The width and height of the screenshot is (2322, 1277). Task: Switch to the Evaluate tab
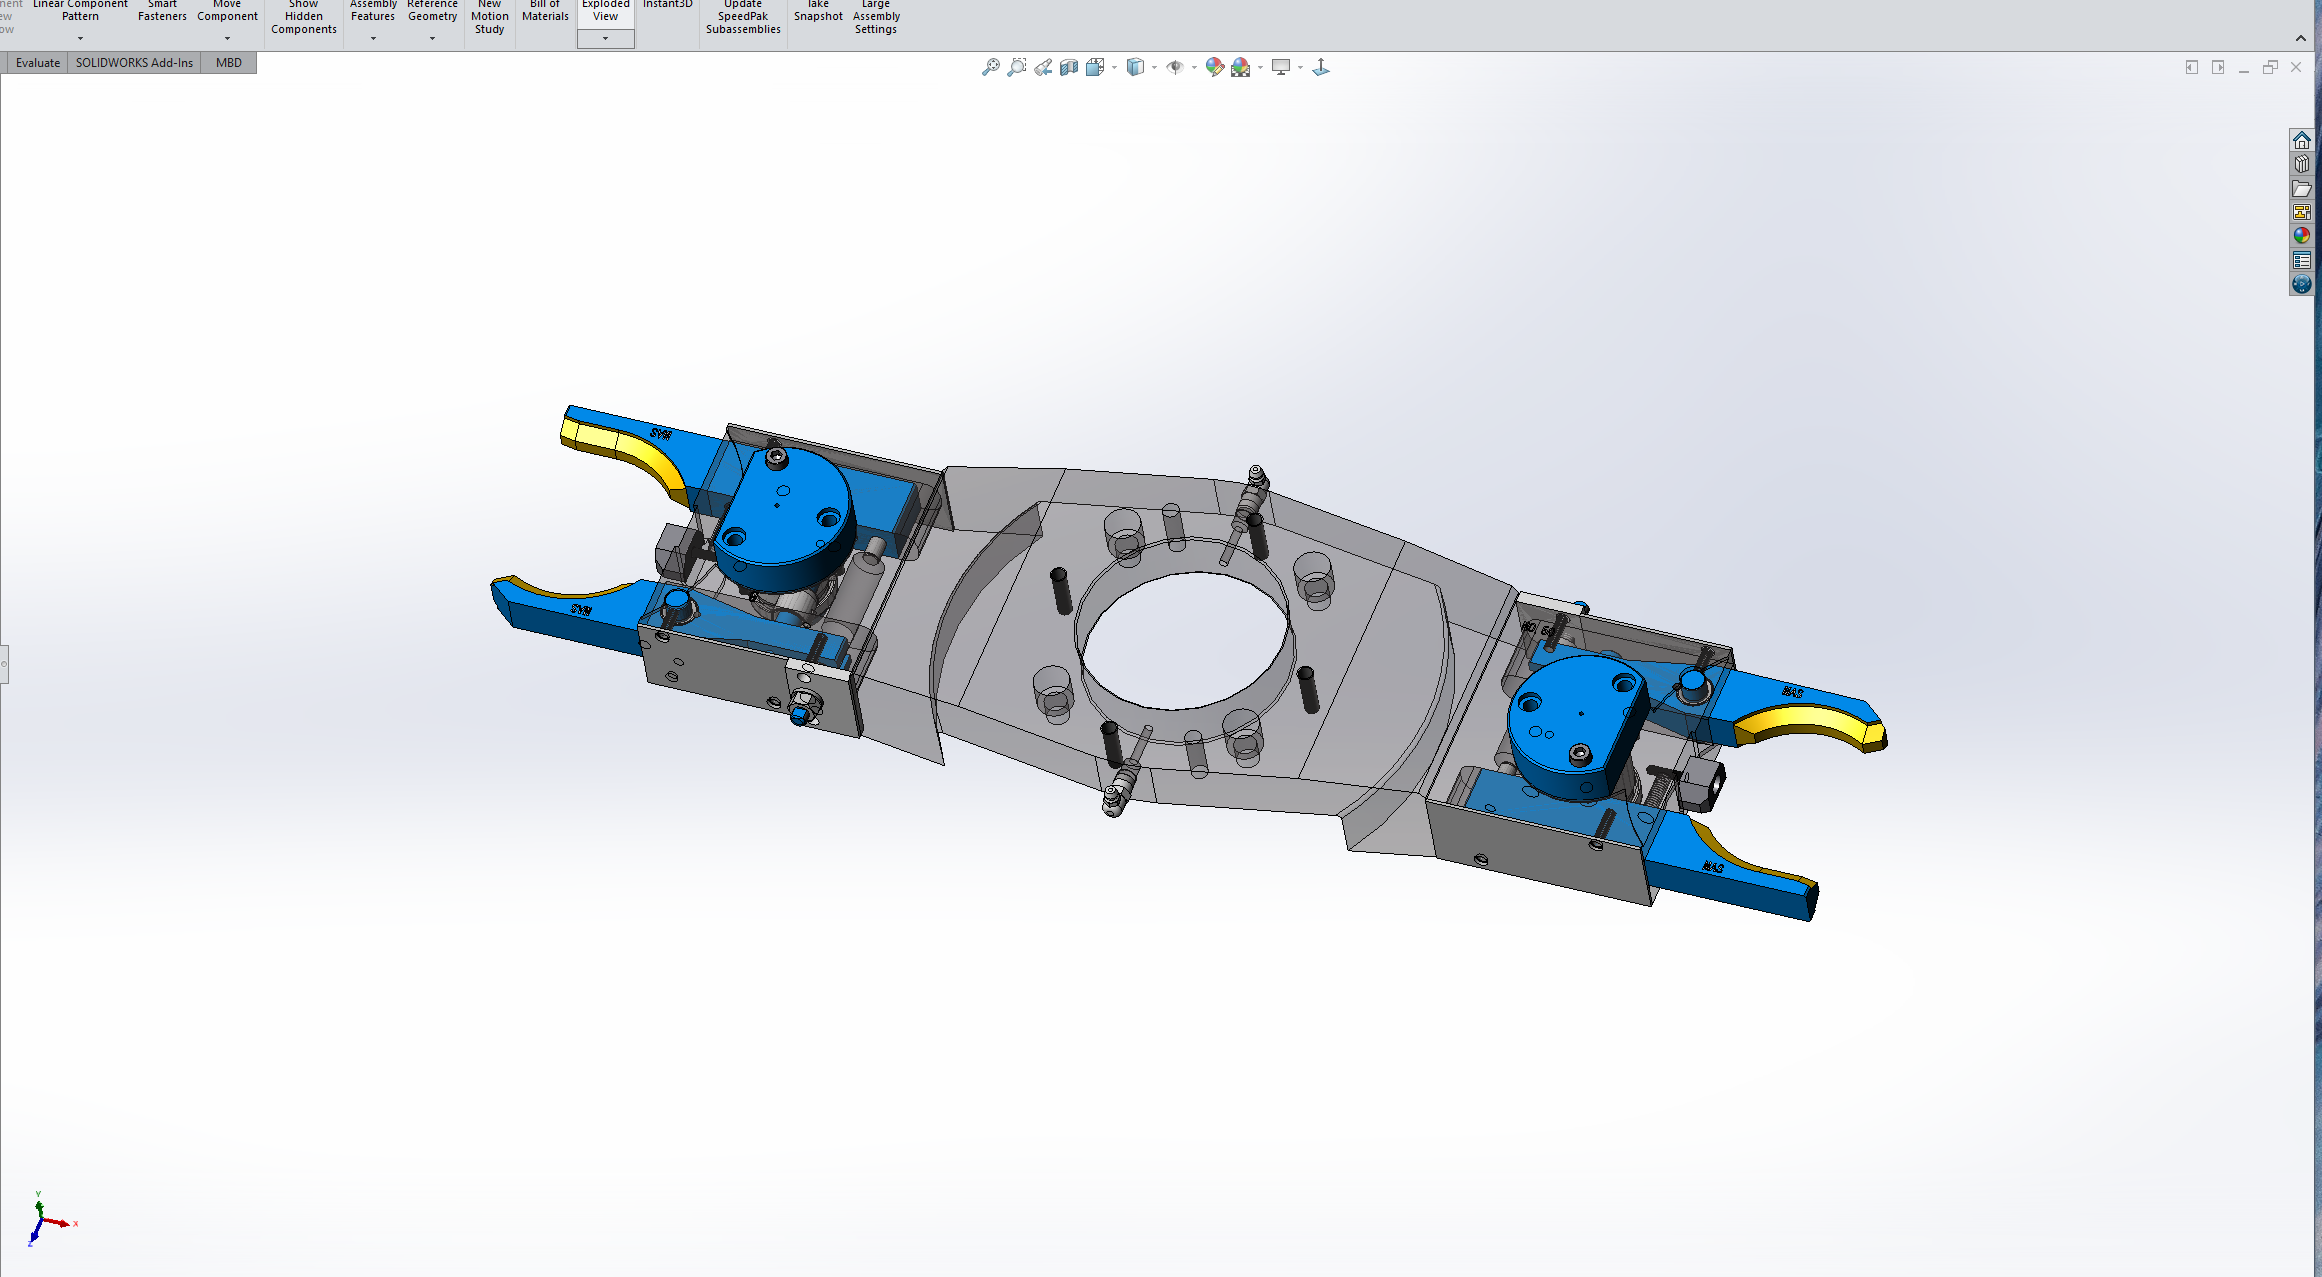tap(38, 63)
